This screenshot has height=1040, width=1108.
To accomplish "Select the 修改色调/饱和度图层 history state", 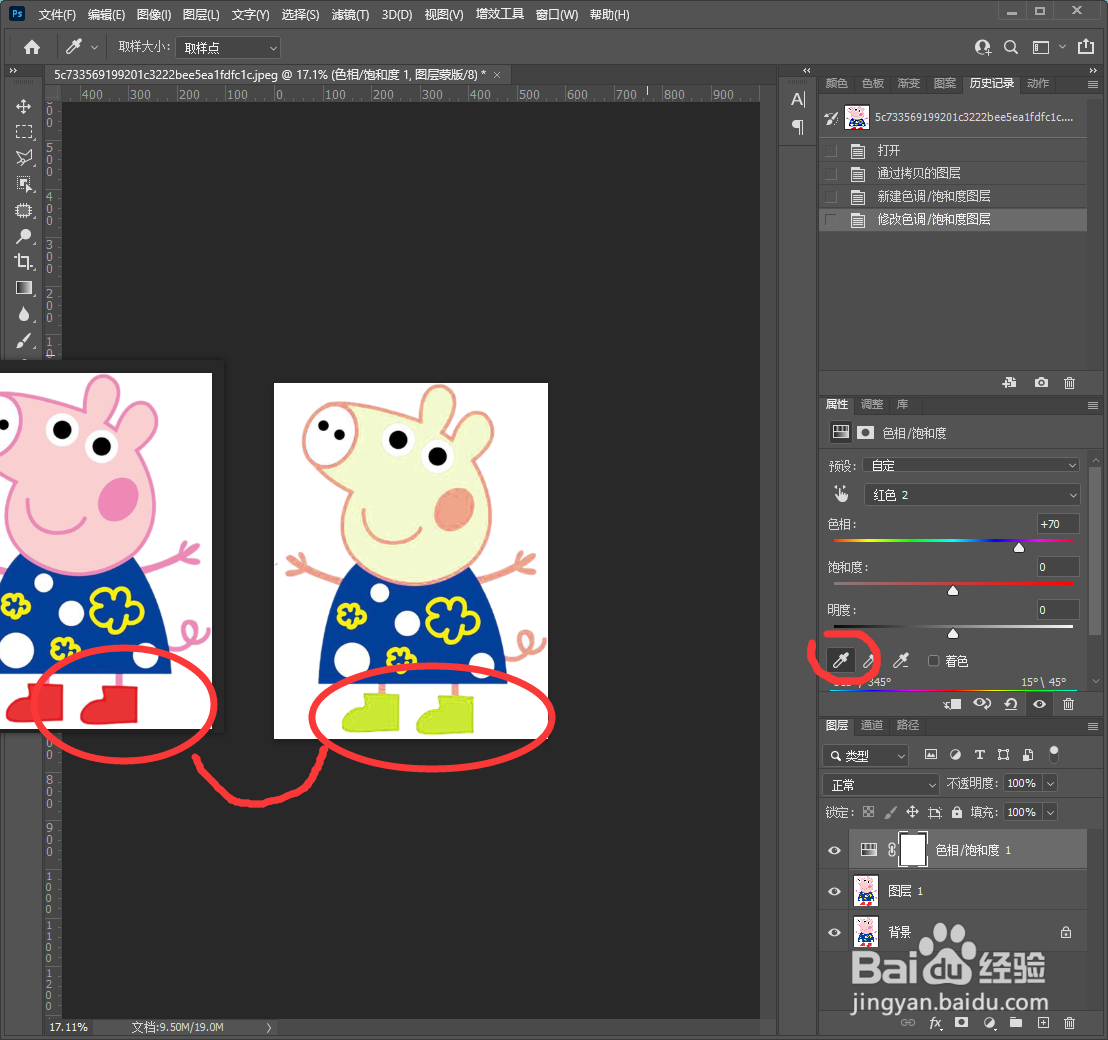I will click(x=953, y=220).
